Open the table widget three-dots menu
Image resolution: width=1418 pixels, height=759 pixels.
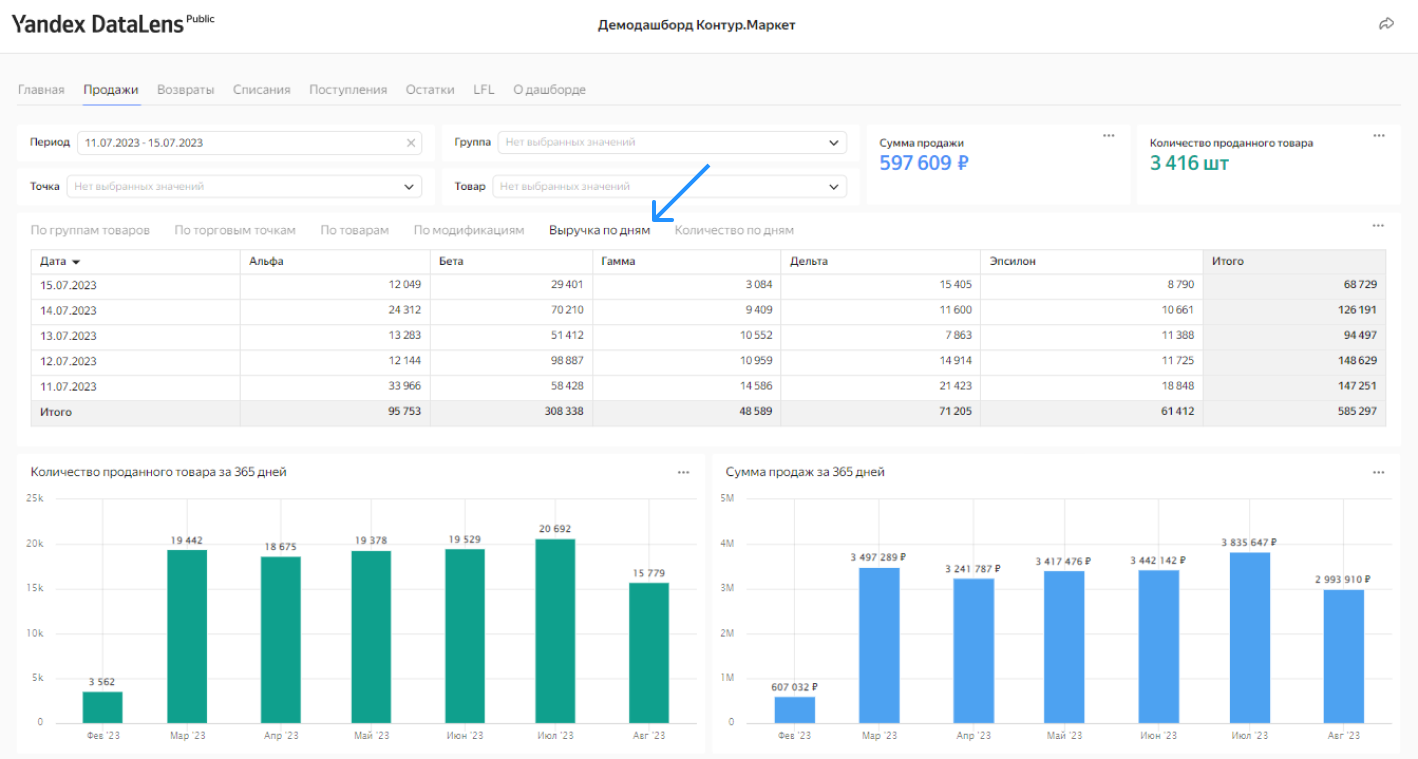[1379, 225]
